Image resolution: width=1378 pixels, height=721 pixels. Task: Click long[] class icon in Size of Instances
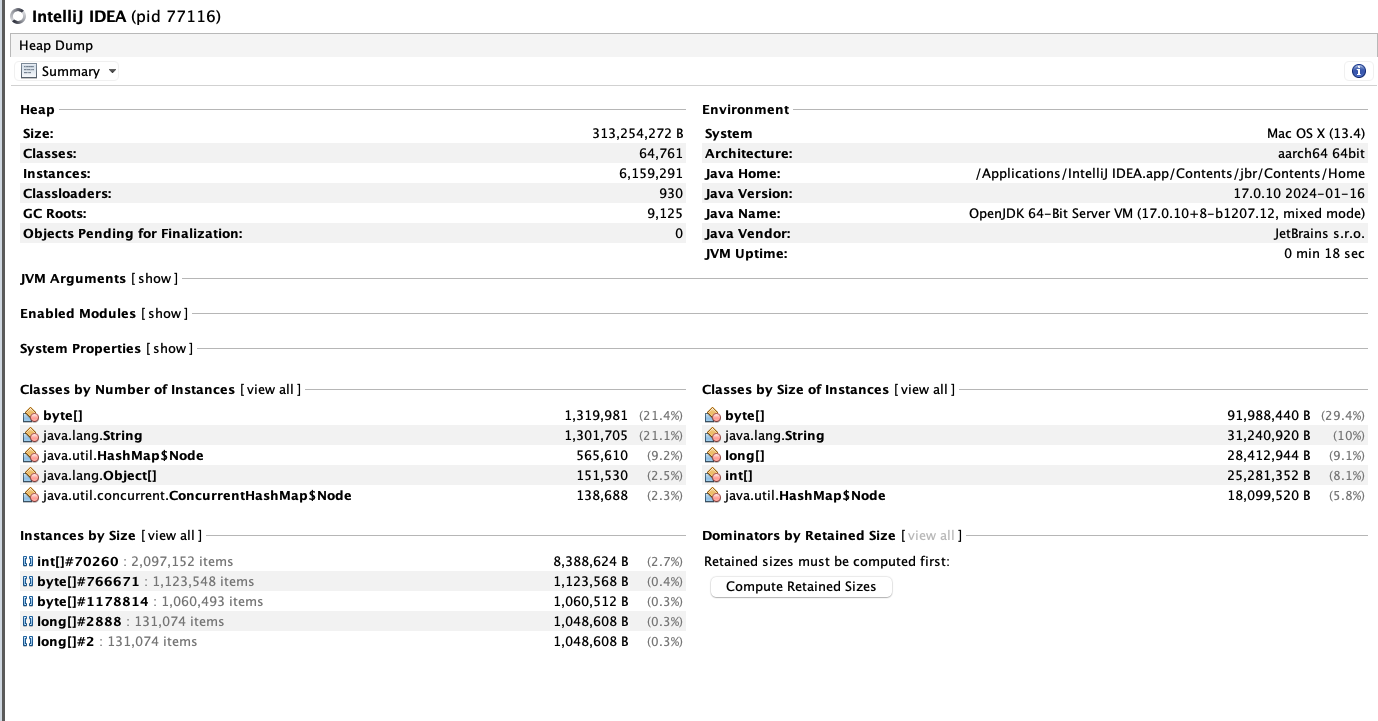[712, 455]
